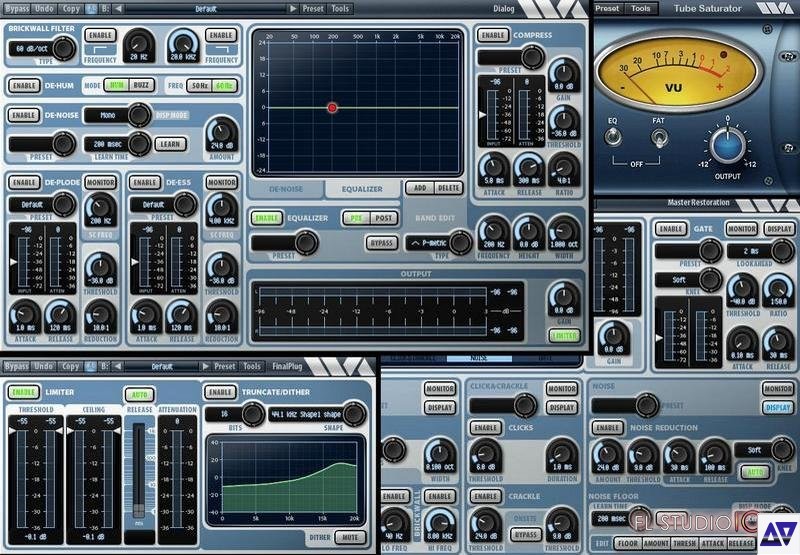Switch to B setting in Dialog top bar

[105, 9]
